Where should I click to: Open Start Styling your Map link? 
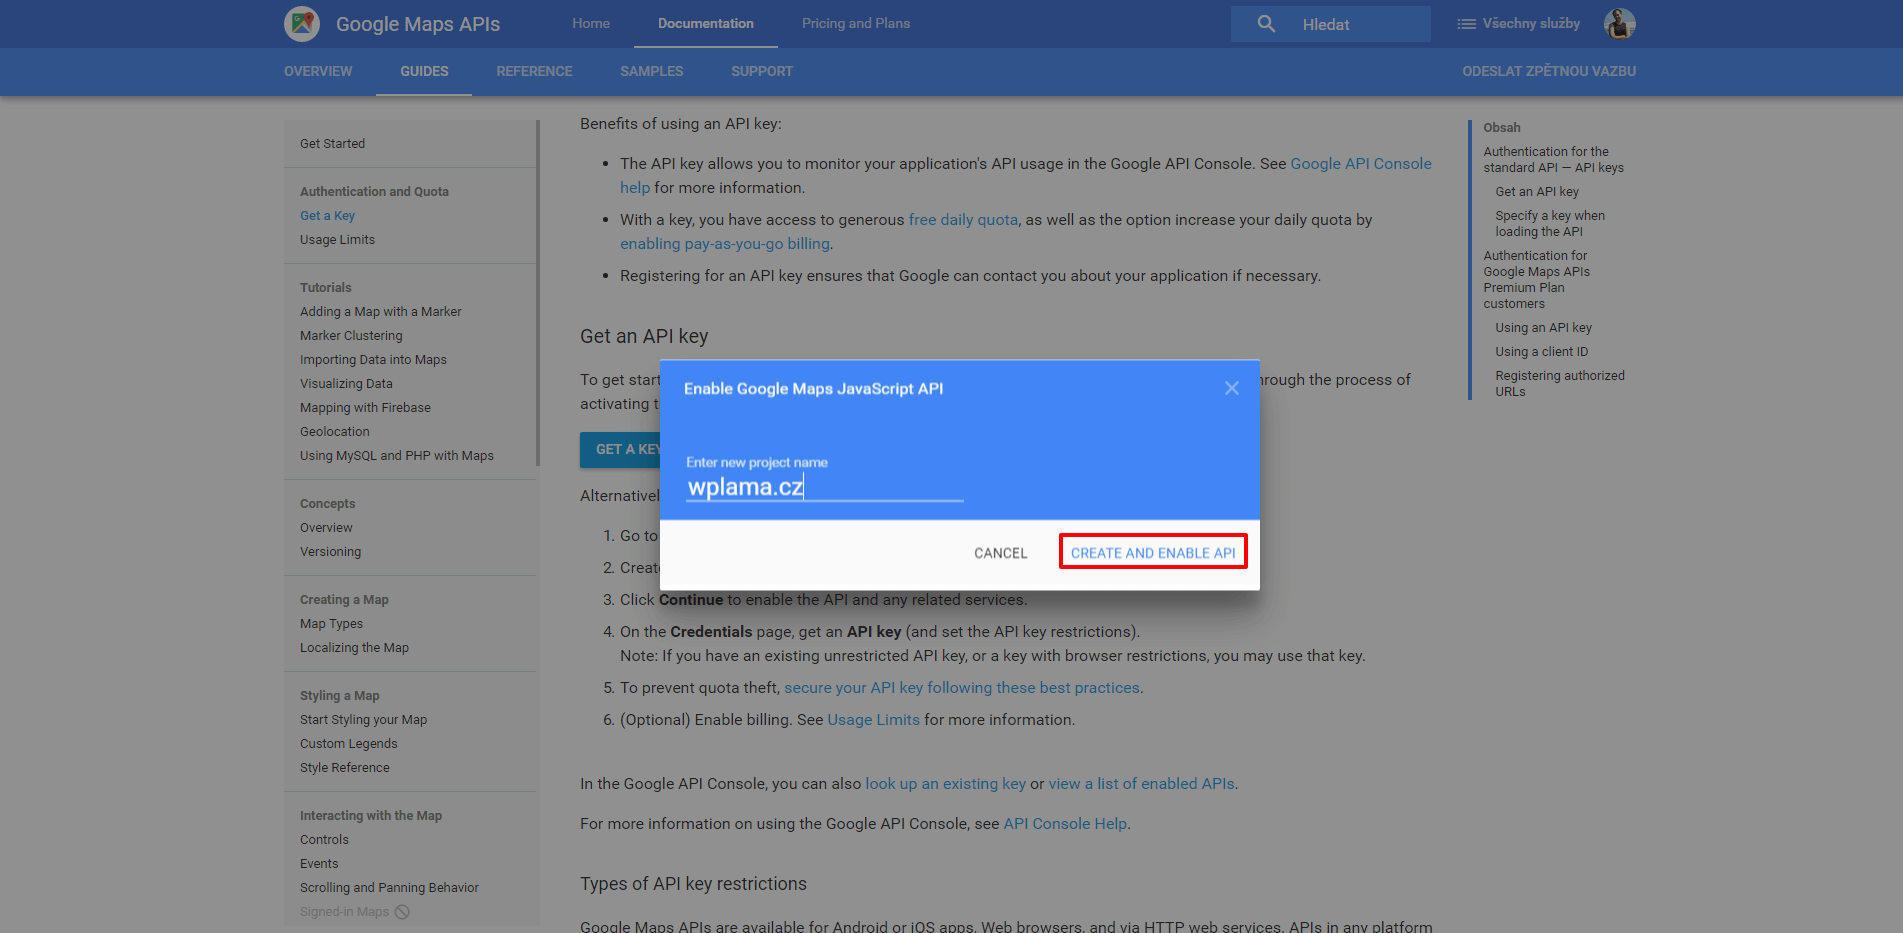pyautogui.click(x=363, y=719)
